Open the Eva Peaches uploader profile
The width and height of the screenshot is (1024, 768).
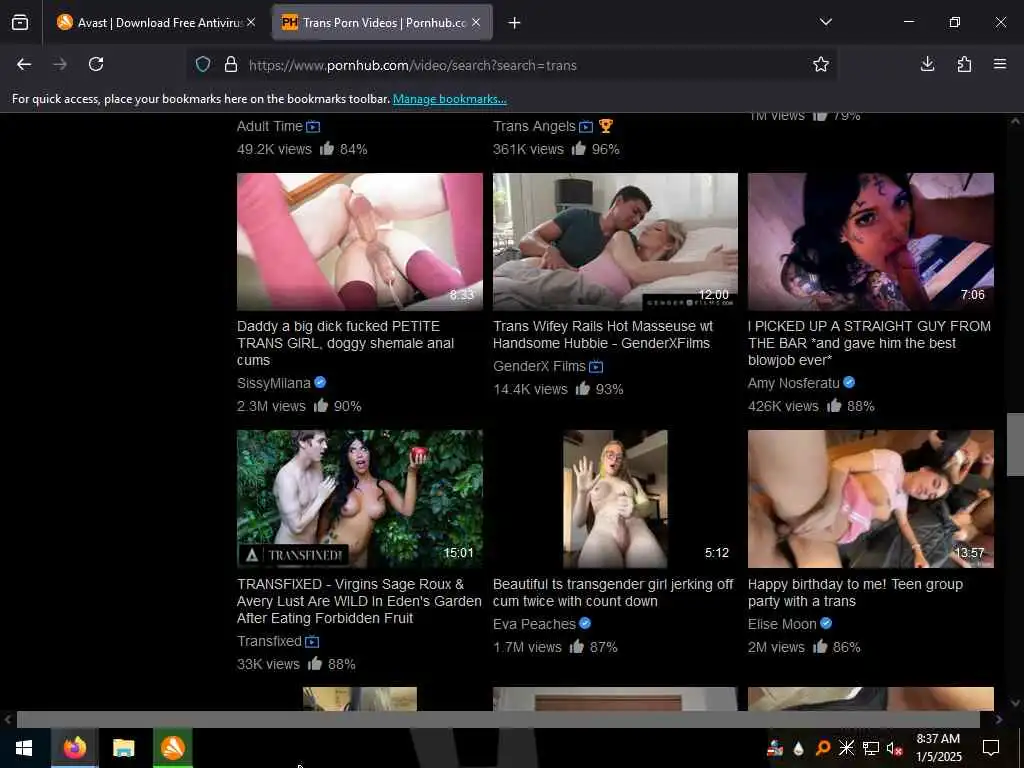[534, 624]
